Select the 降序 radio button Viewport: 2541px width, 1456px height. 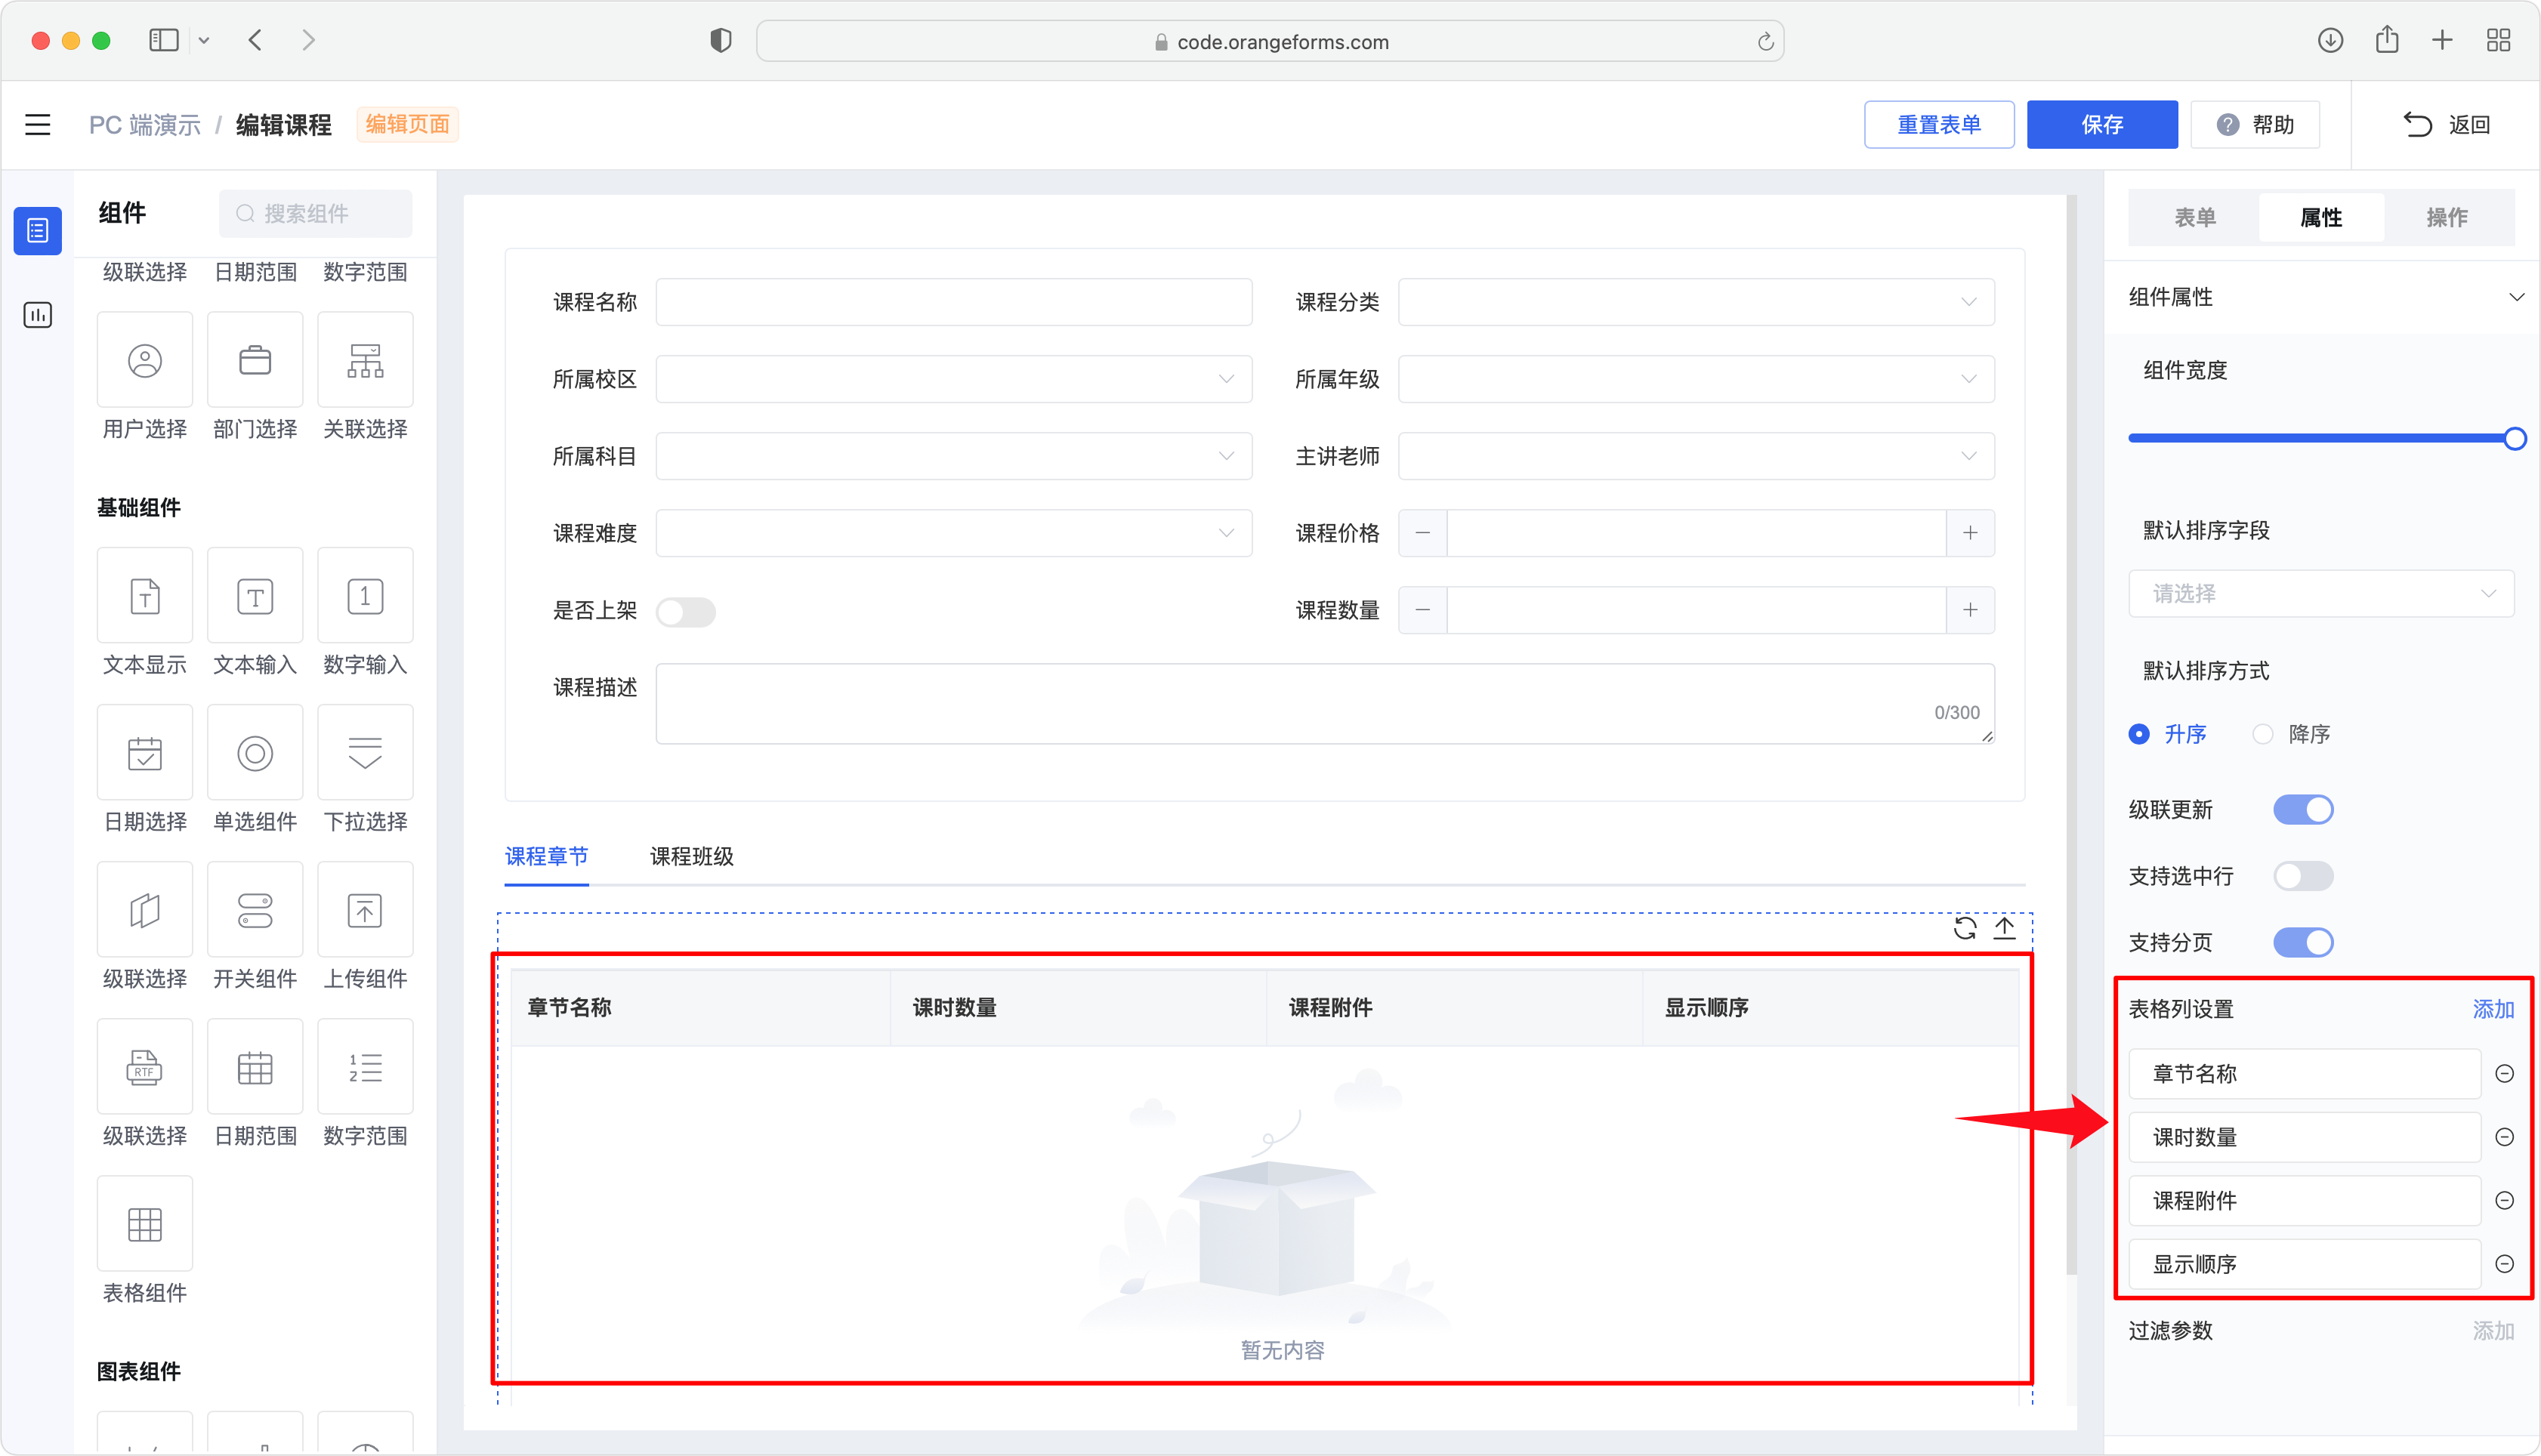(2263, 734)
